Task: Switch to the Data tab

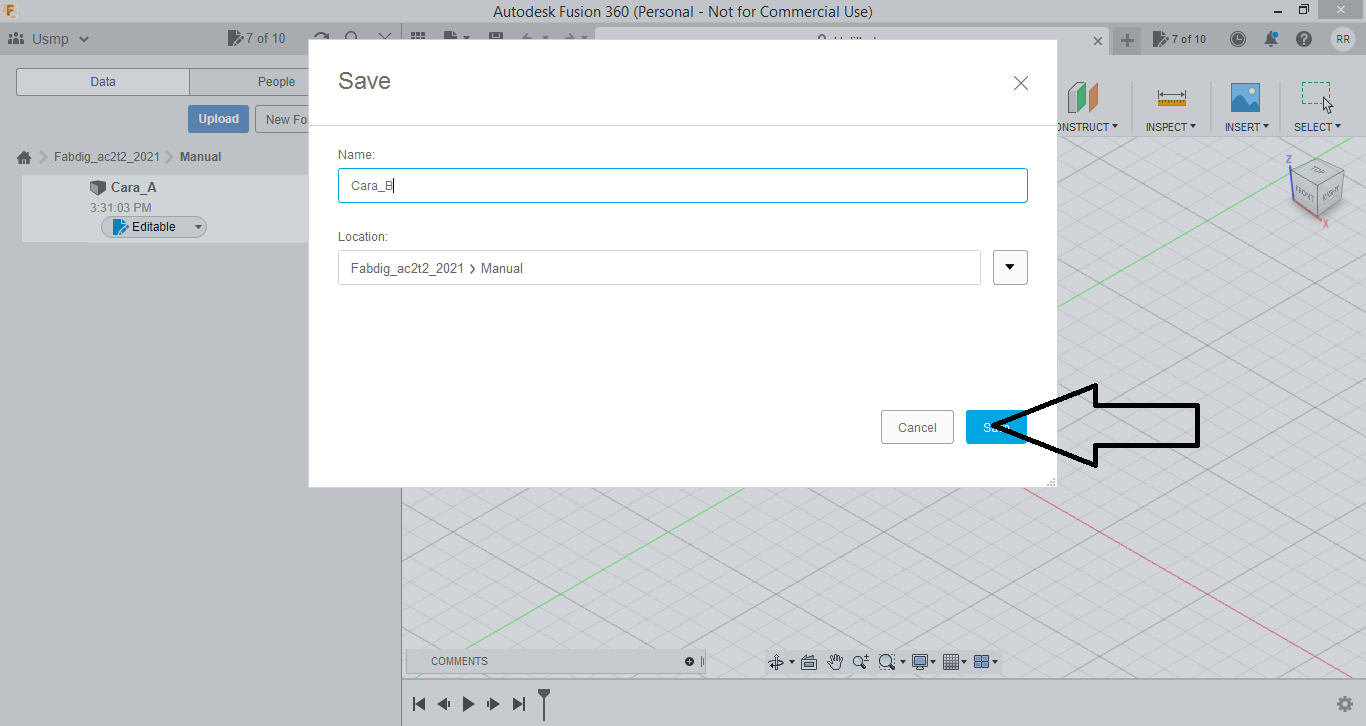Action: click(103, 82)
